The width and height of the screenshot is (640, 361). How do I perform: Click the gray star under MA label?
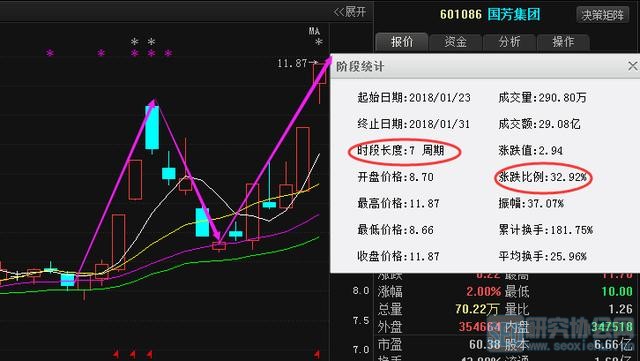319,42
